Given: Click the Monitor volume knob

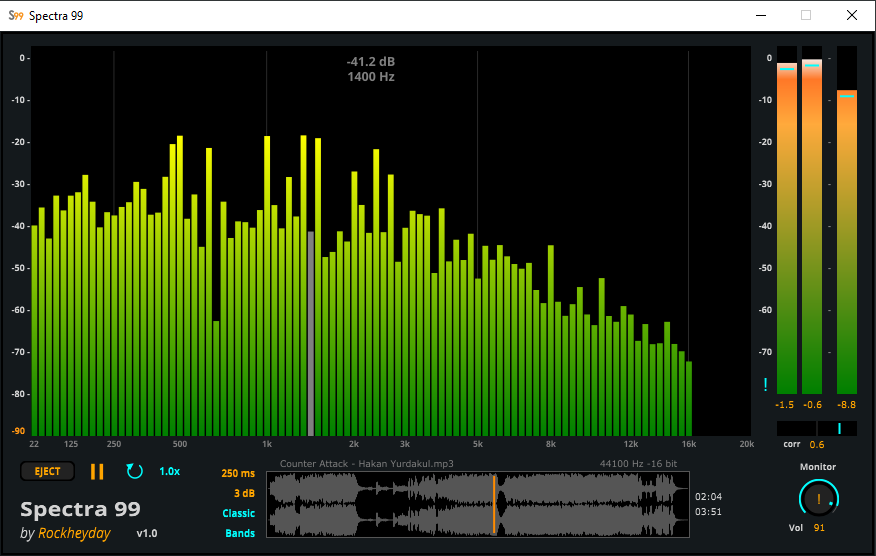Looking at the screenshot, I should click(817, 498).
